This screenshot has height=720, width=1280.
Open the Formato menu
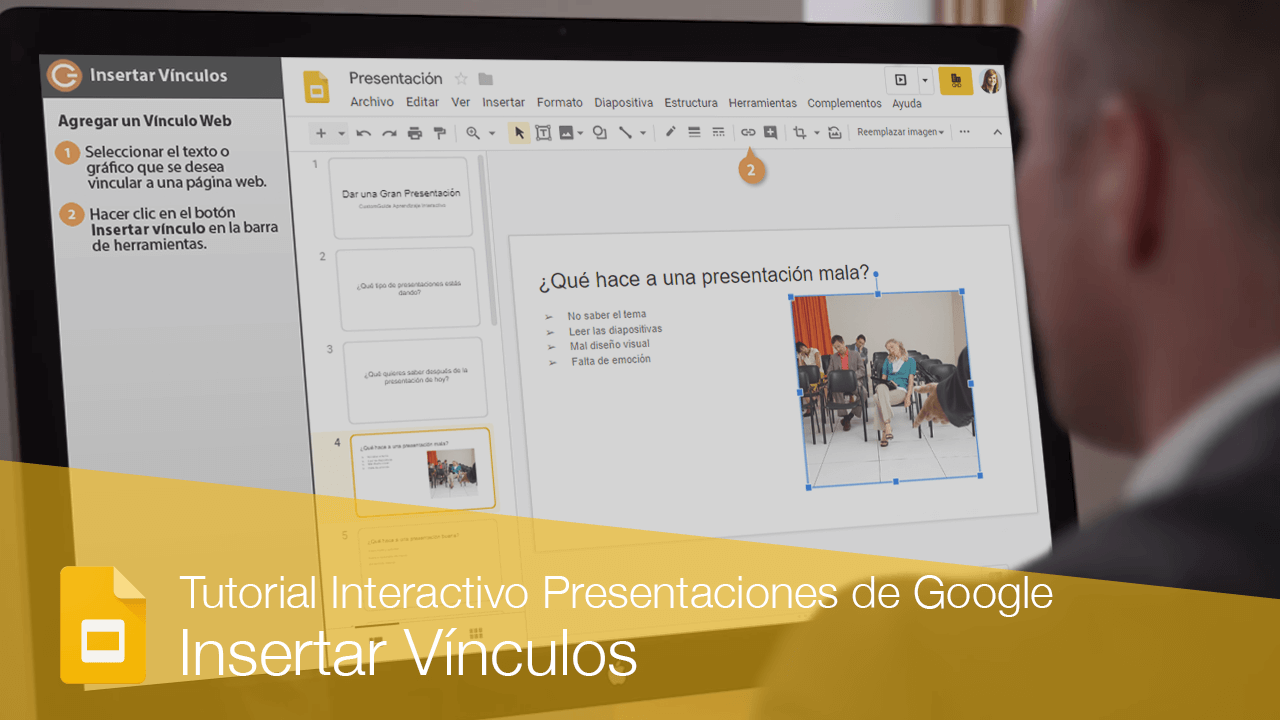(559, 102)
